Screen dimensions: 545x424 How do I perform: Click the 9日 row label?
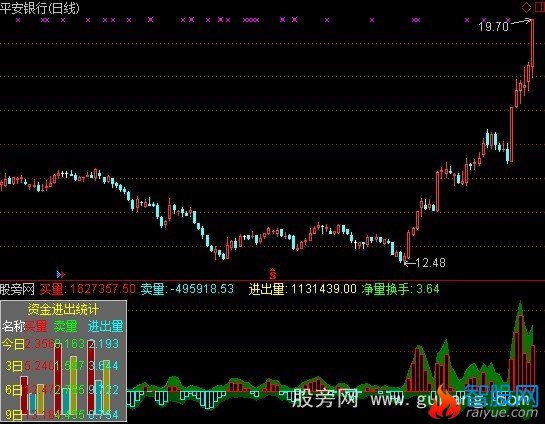pyautogui.click(x=14, y=414)
